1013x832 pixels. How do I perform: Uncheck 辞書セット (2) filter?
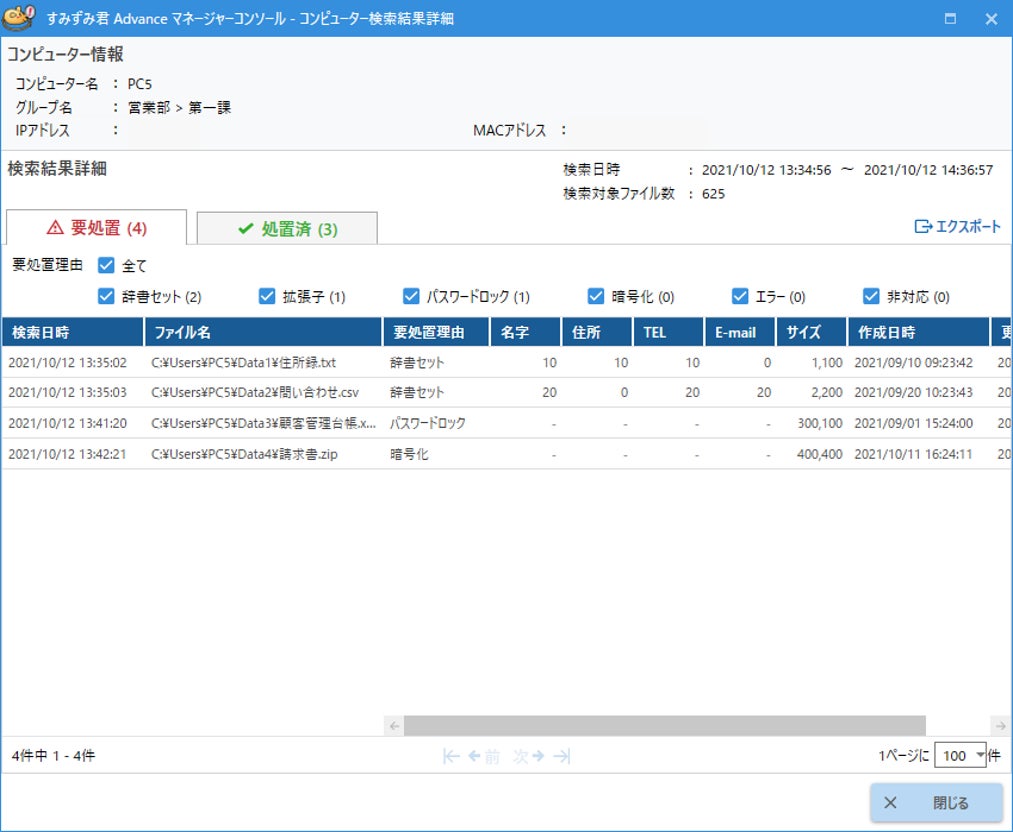(106, 296)
